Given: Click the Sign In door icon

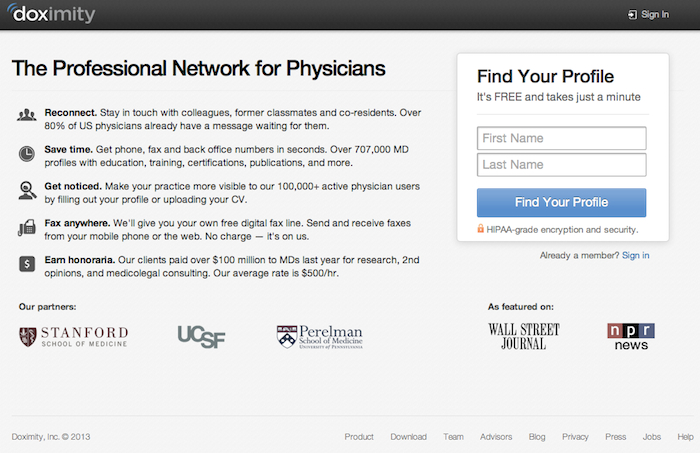Looking at the screenshot, I should tap(632, 15).
